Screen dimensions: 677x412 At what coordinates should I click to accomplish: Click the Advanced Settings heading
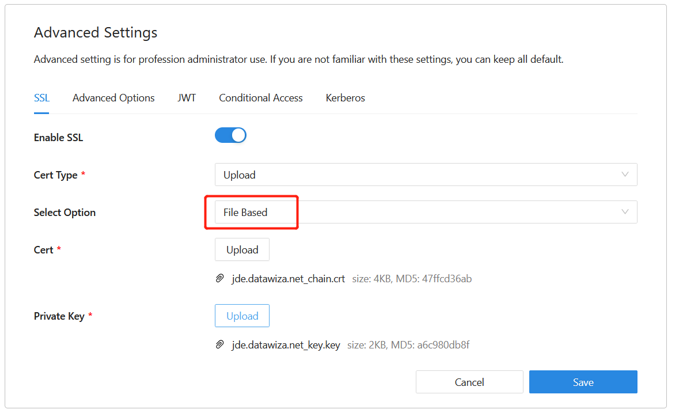point(95,33)
